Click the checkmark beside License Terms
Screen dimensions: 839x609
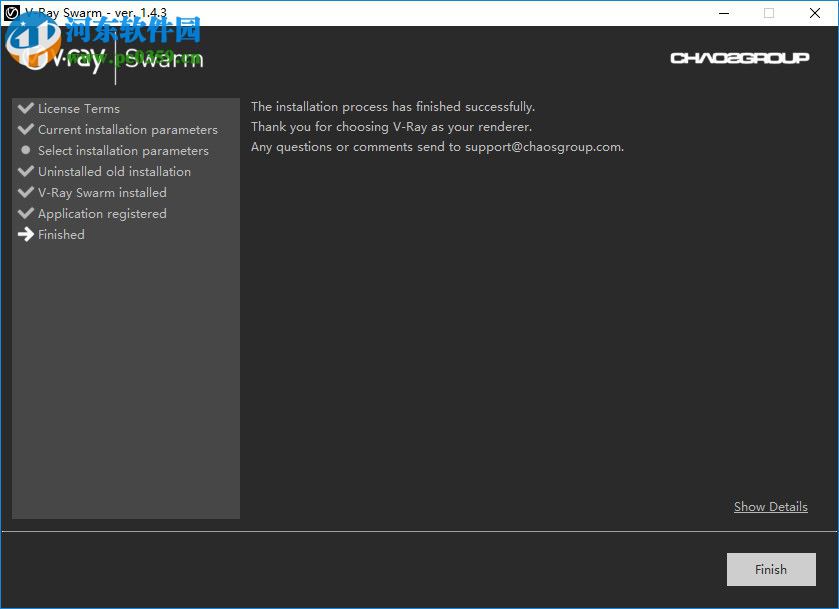[x=24, y=108]
